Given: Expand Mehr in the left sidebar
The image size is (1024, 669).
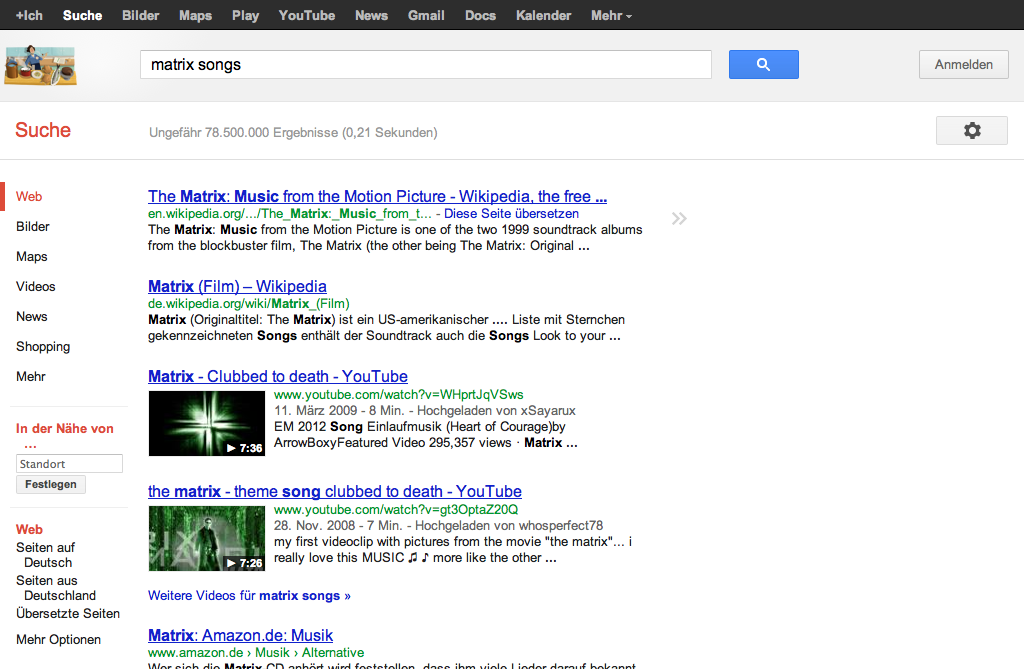Looking at the screenshot, I should [31, 376].
